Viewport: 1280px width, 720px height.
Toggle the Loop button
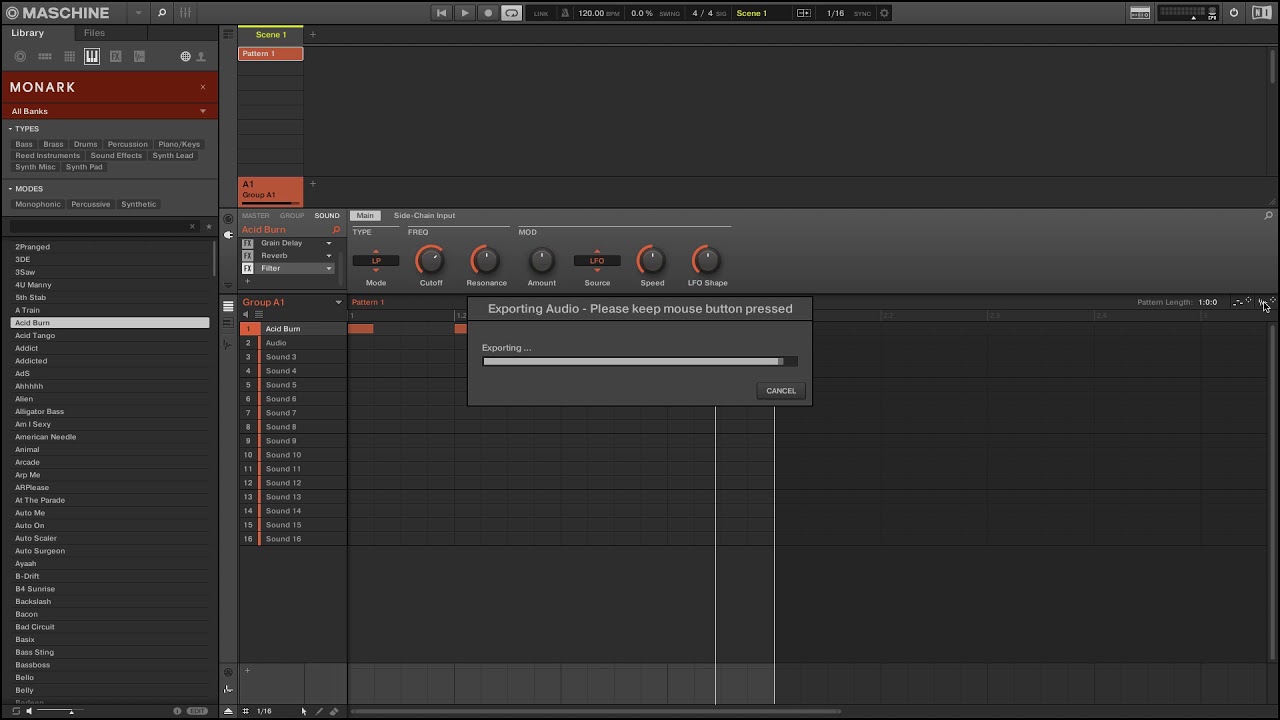(x=512, y=13)
